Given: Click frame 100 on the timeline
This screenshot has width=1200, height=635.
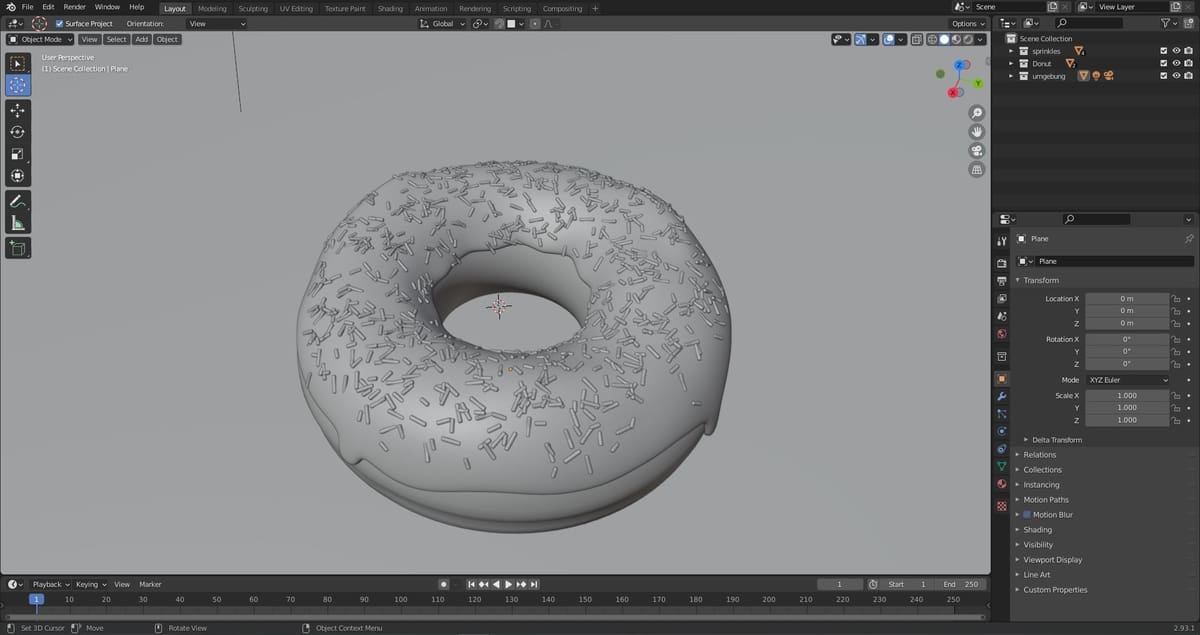Looking at the screenshot, I should [401, 600].
